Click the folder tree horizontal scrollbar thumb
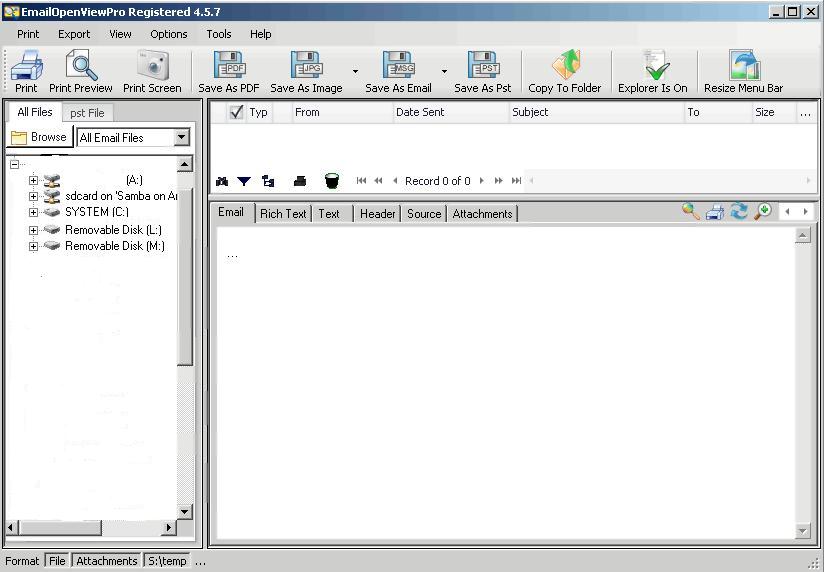 click(x=60, y=527)
